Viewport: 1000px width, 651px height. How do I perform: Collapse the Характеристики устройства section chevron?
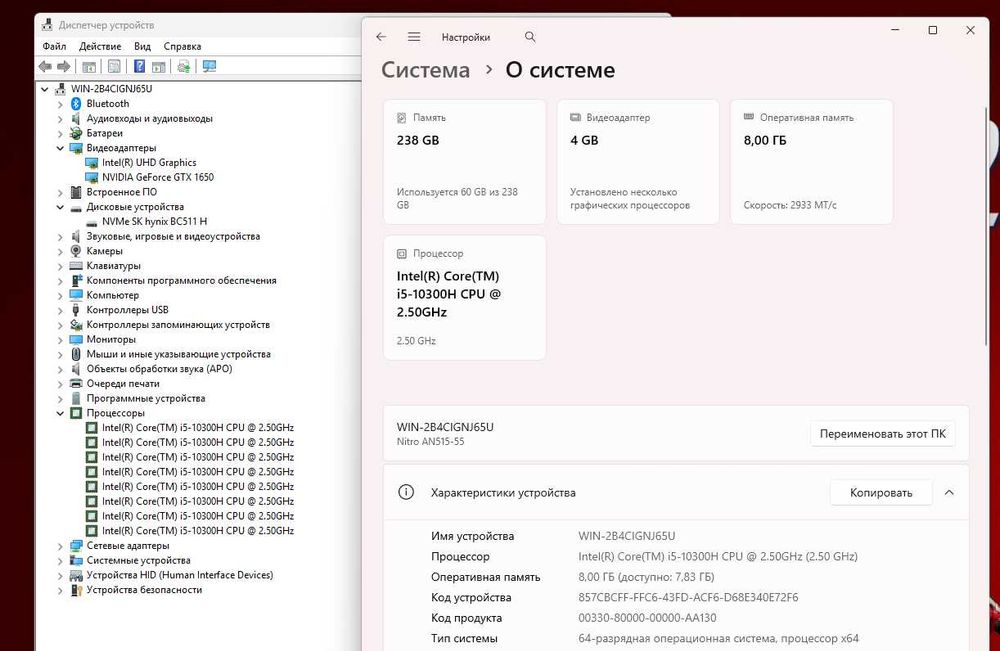[949, 493]
